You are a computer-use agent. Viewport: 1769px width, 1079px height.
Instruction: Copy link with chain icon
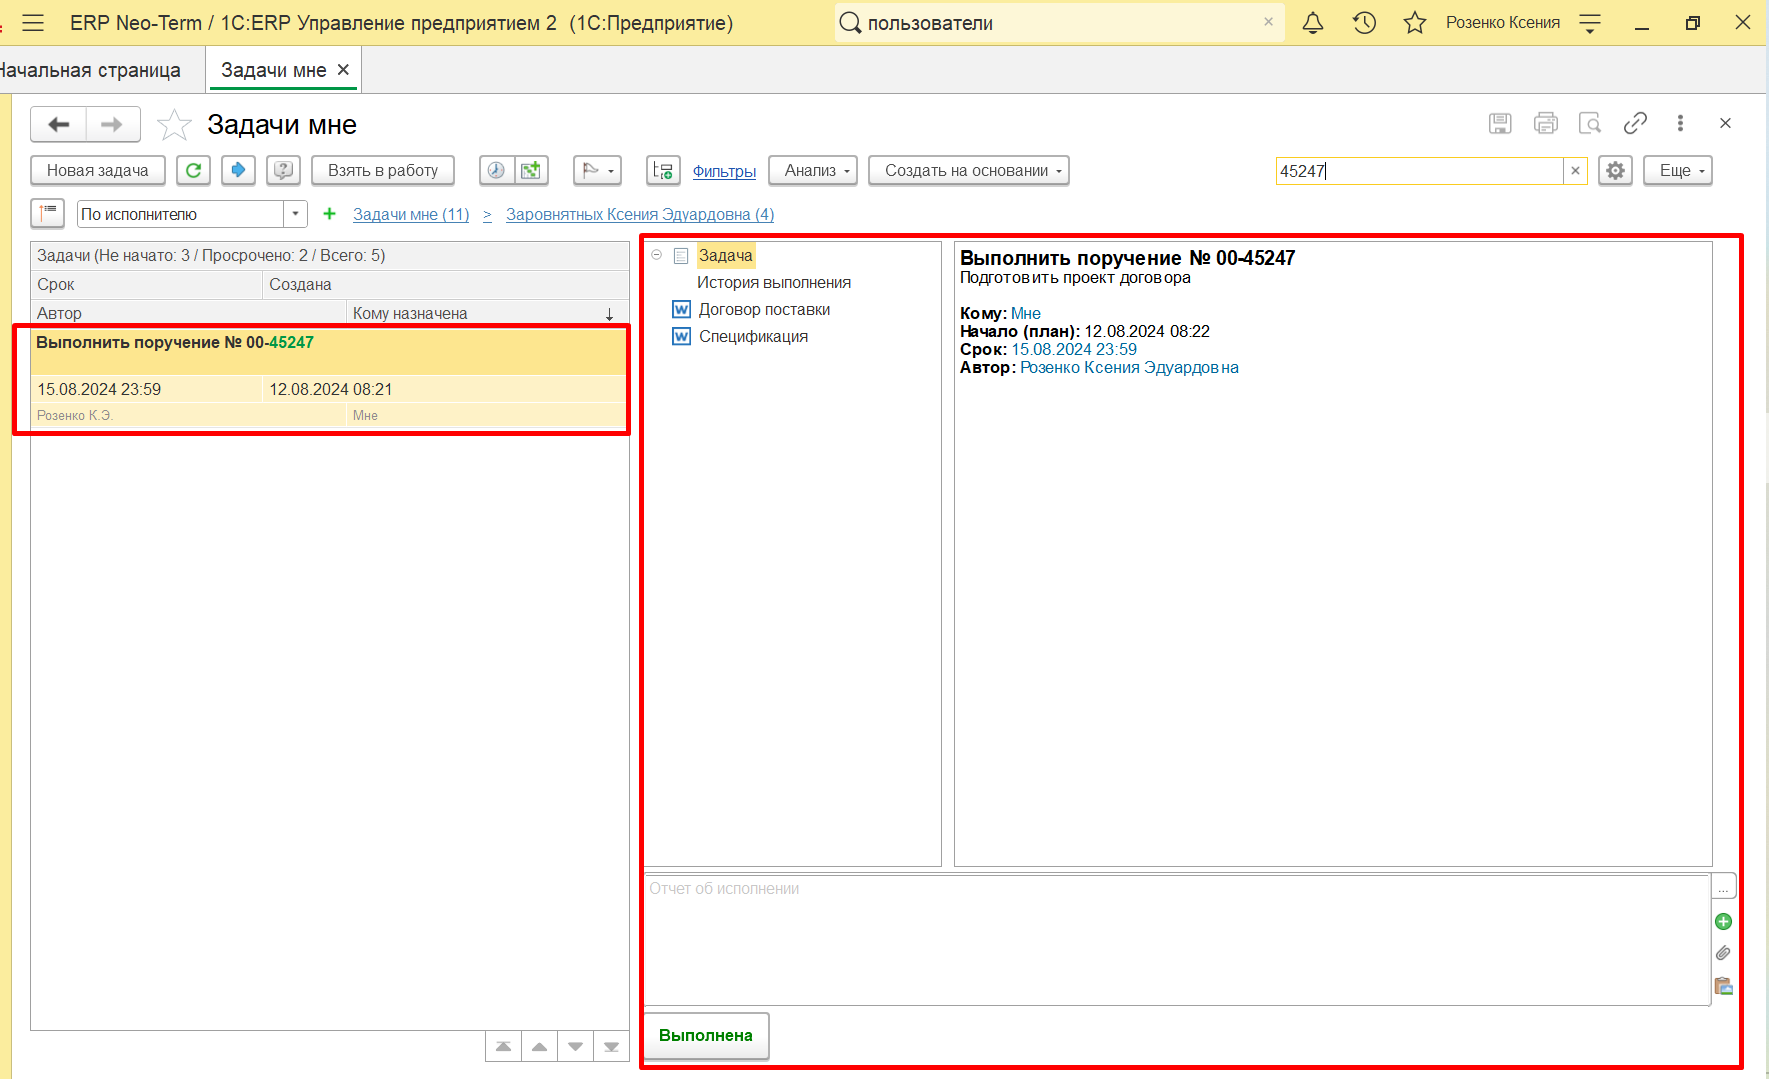point(1635,123)
